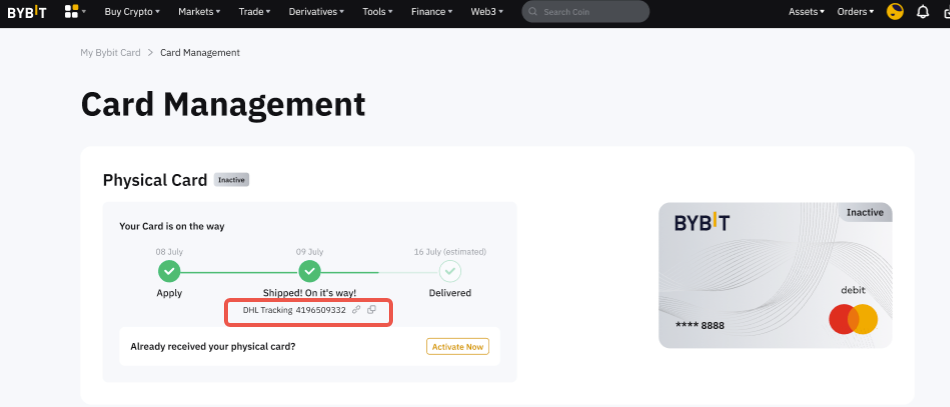Expand the Markets menu
The height and width of the screenshot is (407, 950).
tap(199, 12)
